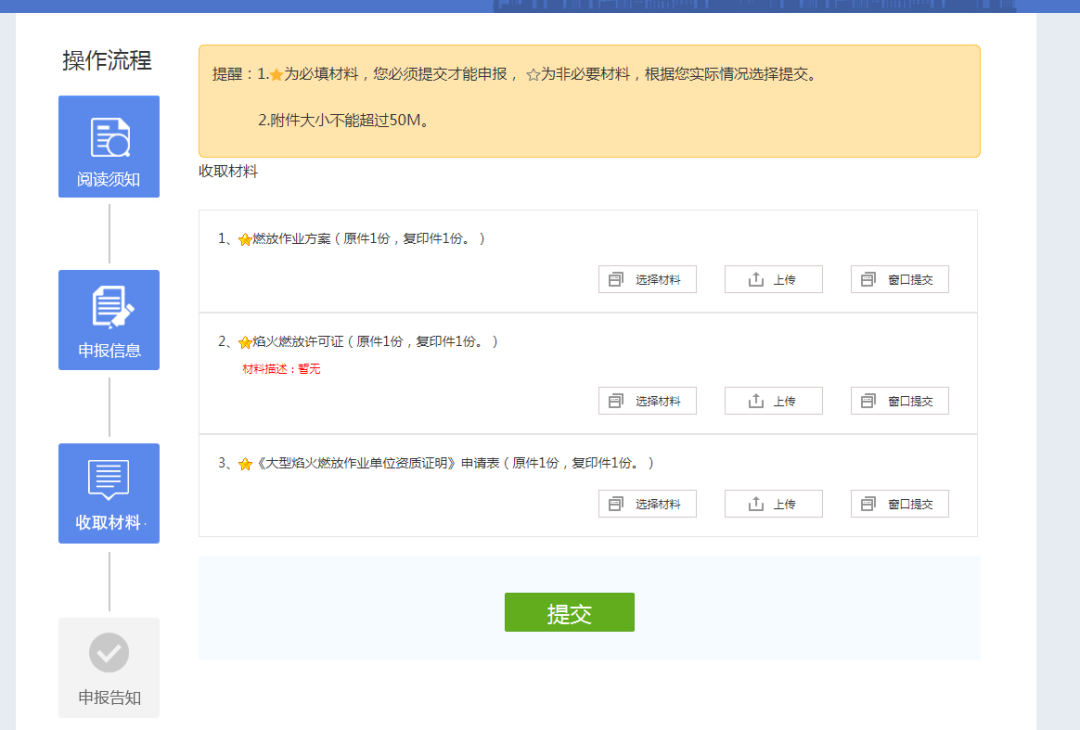Click 选择材料 for 焰火燃放许可证
This screenshot has height=730, width=1080.
click(647, 401)
